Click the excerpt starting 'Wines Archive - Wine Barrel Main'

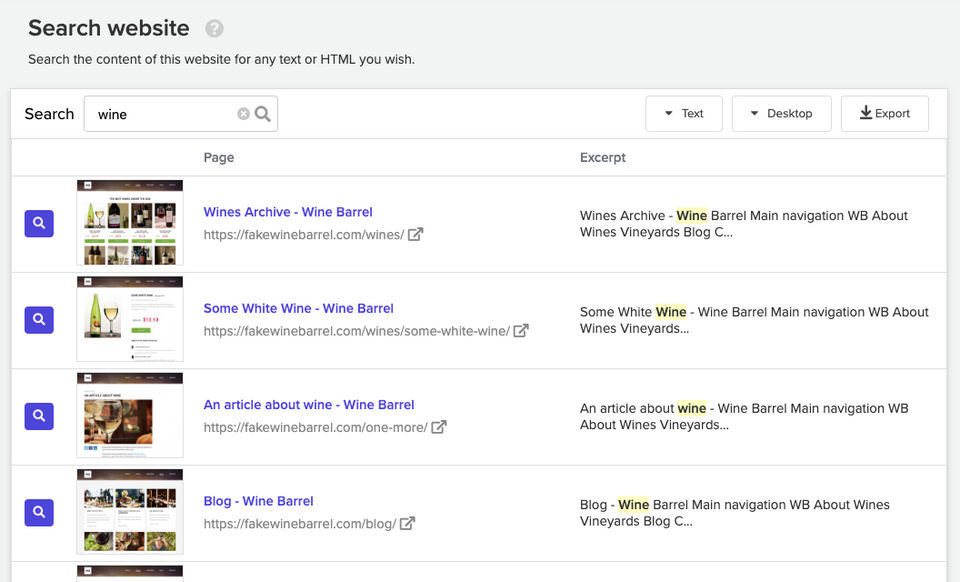[744, 223]
